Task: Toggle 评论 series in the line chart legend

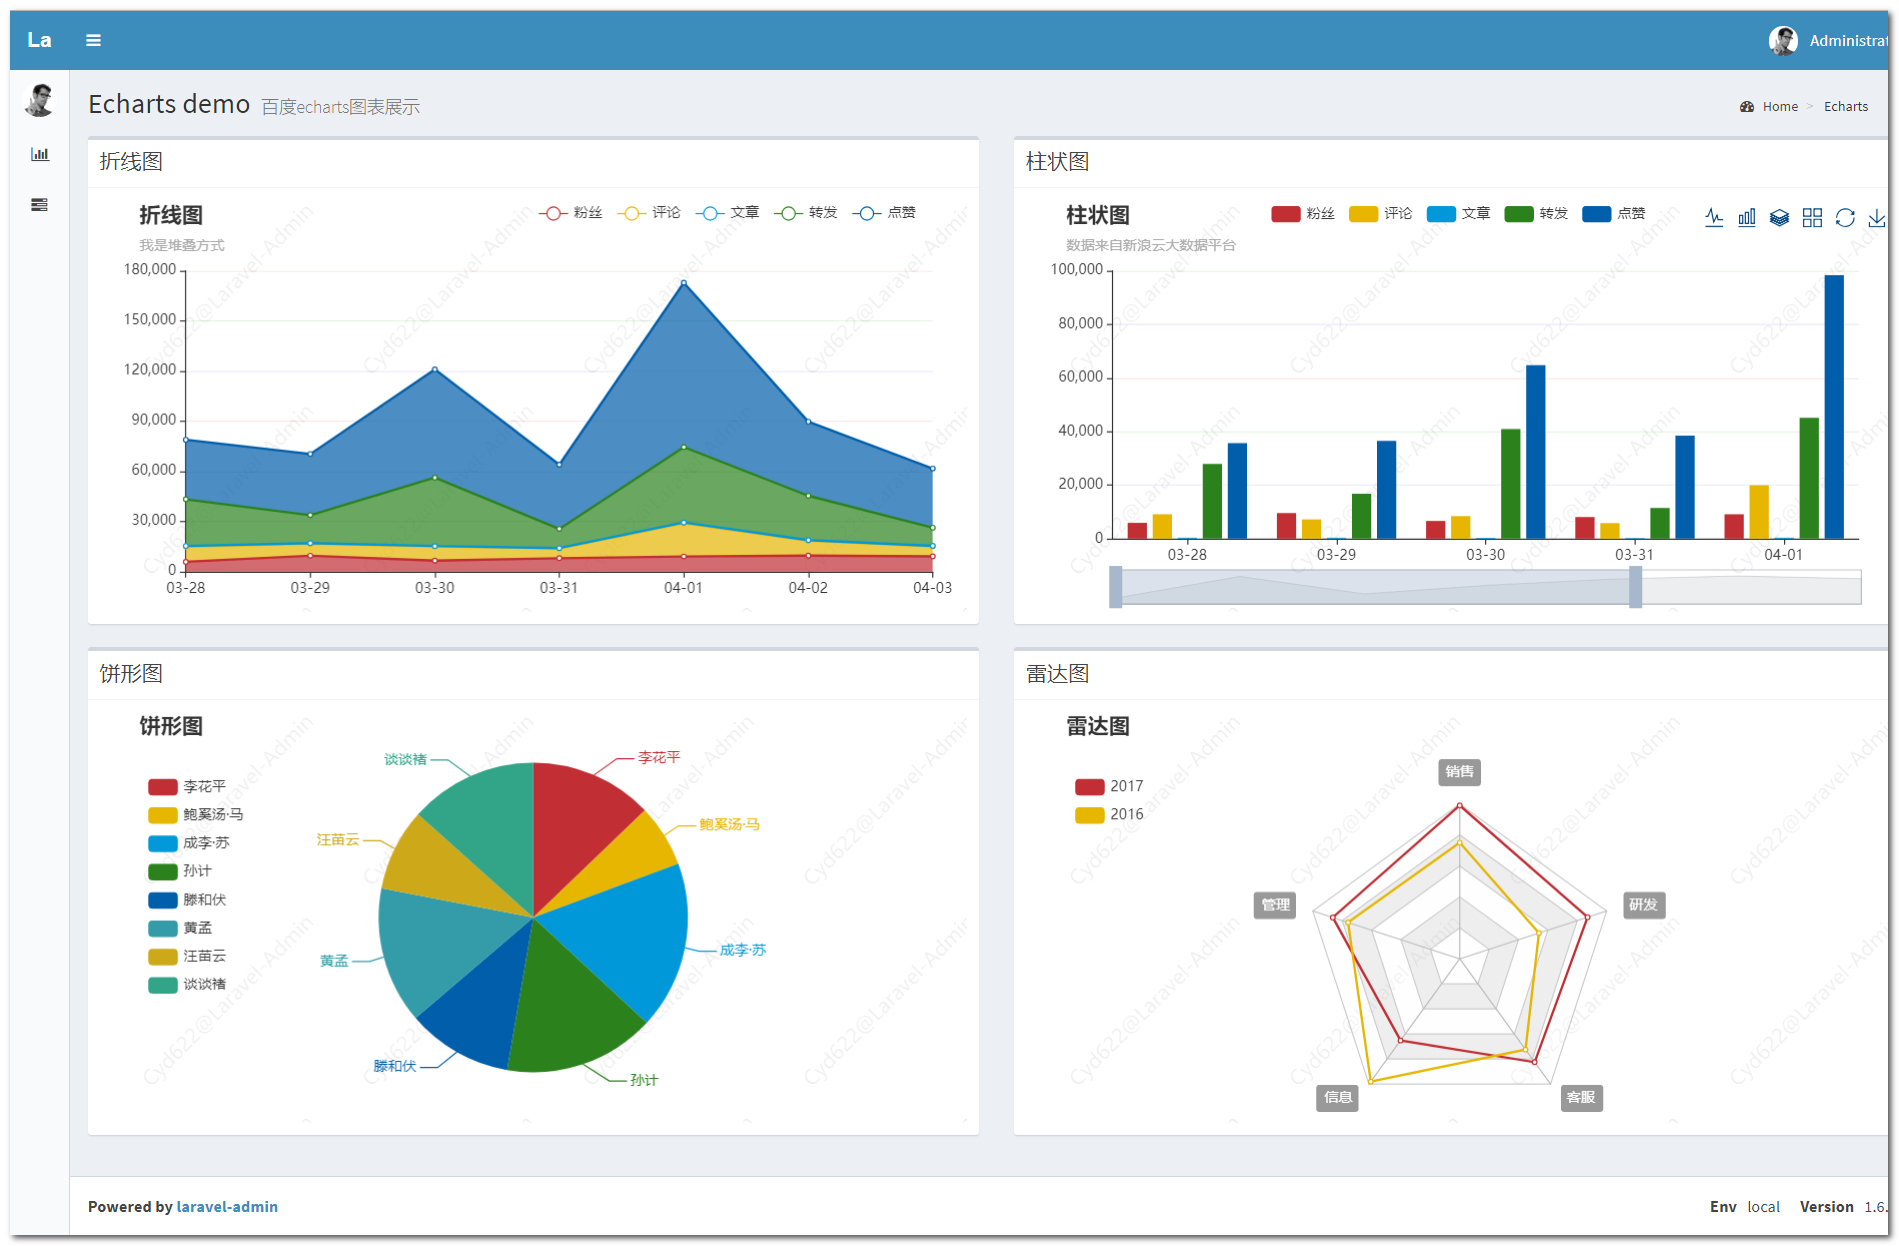Action: pyautogui.click(x=649, y=213)
